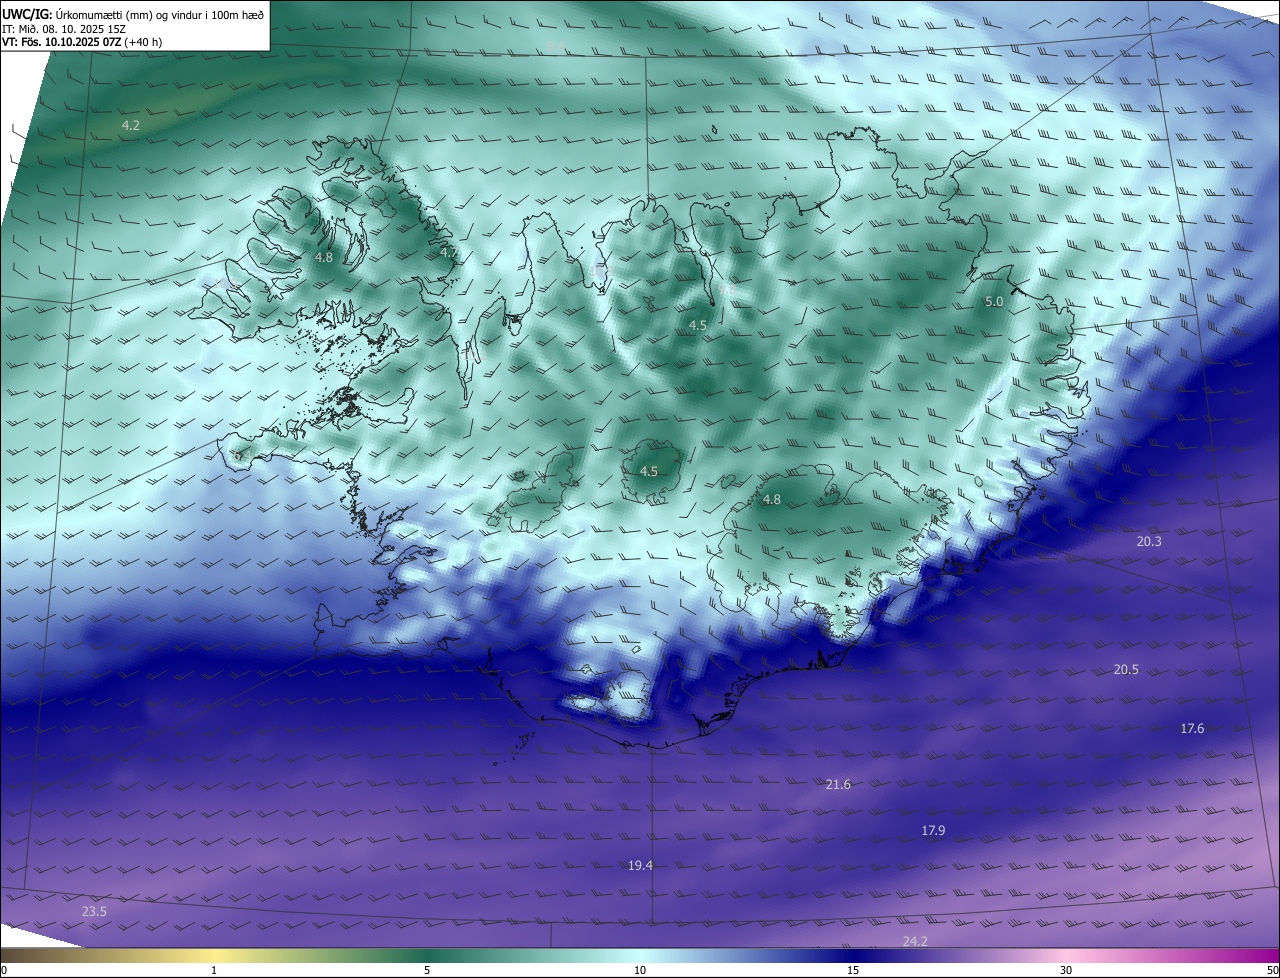Click the "UWC/IG: Úrkomumætti (mm)" title line
Viewport: 1280px width, 978px height.
(133, 15)
